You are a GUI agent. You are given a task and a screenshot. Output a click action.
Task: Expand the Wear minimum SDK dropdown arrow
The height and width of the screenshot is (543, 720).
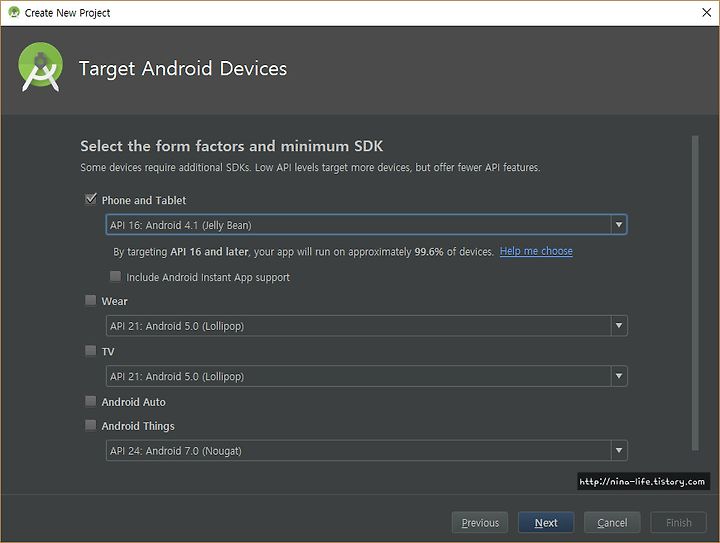[619, 326]
